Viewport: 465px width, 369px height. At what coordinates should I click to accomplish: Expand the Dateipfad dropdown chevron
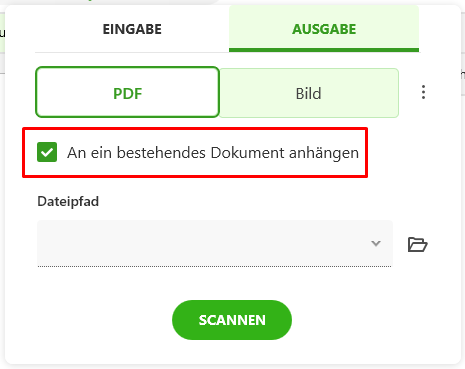click(x=376, y=243)
